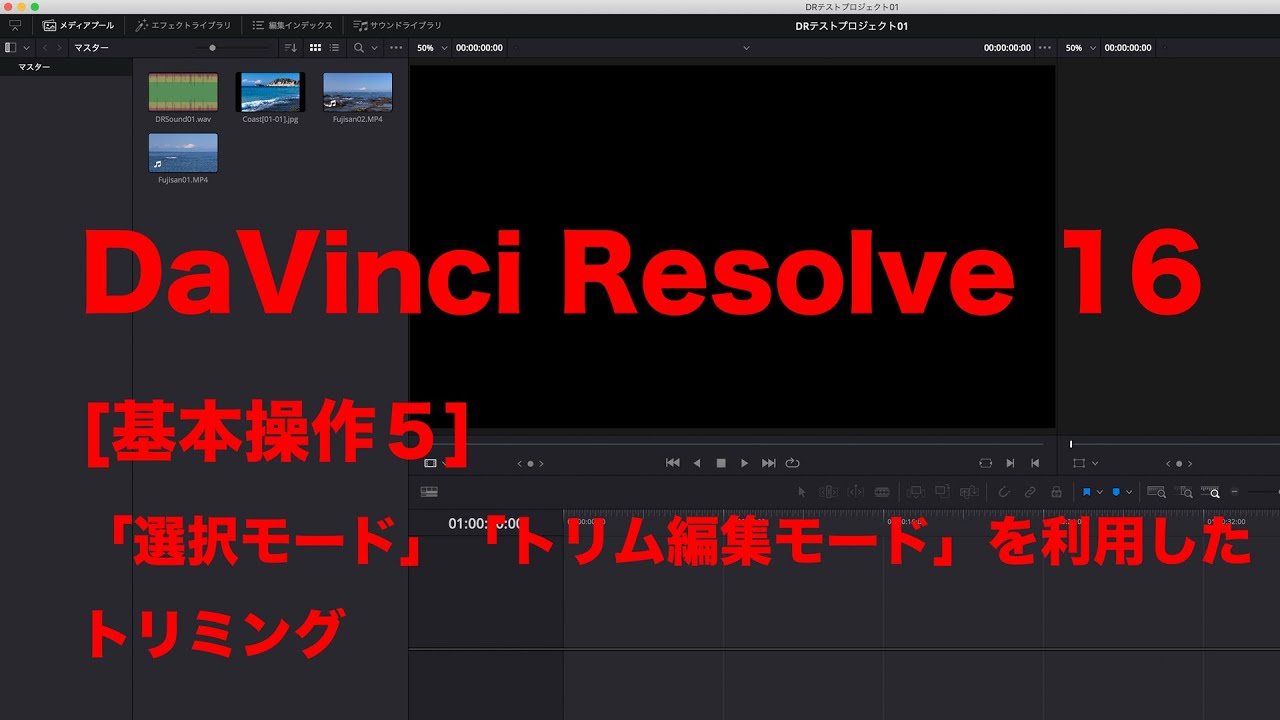Screen dimensions: 1280x720
Task: Click the source viewer scrubber bar
Action: pos(728,443)
